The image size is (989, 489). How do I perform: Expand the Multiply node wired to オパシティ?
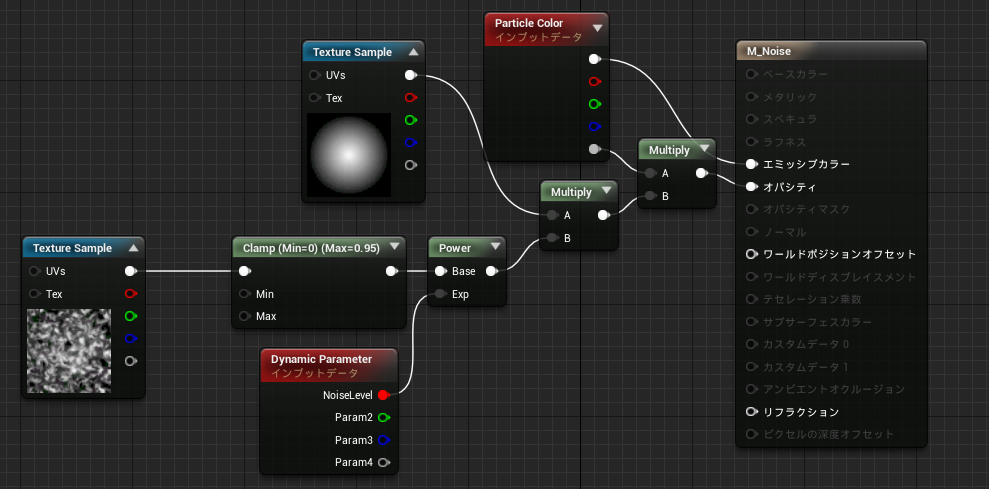[705, 149]
